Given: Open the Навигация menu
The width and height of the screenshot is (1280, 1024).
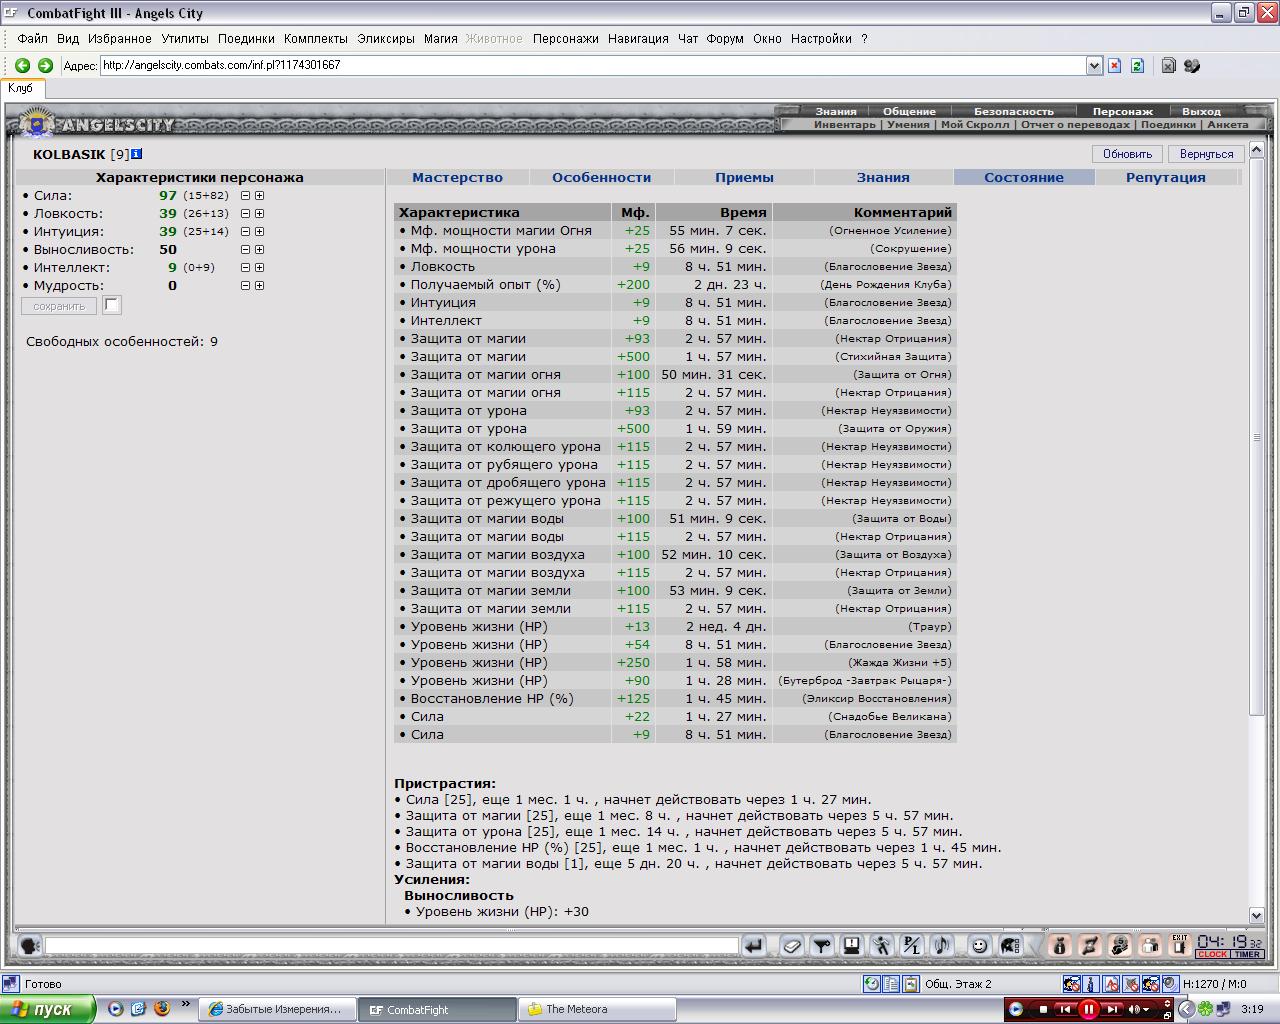Looking at the screenshot, I should click(638, 39).
